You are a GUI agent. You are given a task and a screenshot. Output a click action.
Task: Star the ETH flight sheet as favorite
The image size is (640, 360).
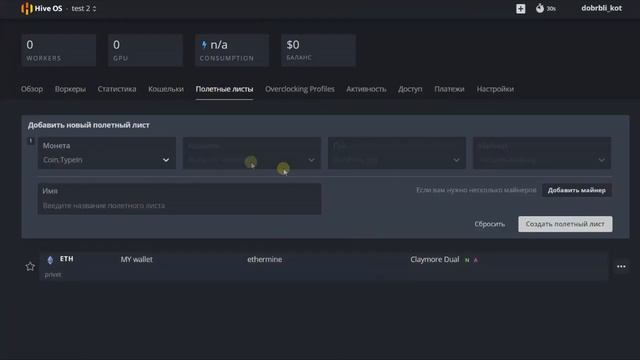30,267
